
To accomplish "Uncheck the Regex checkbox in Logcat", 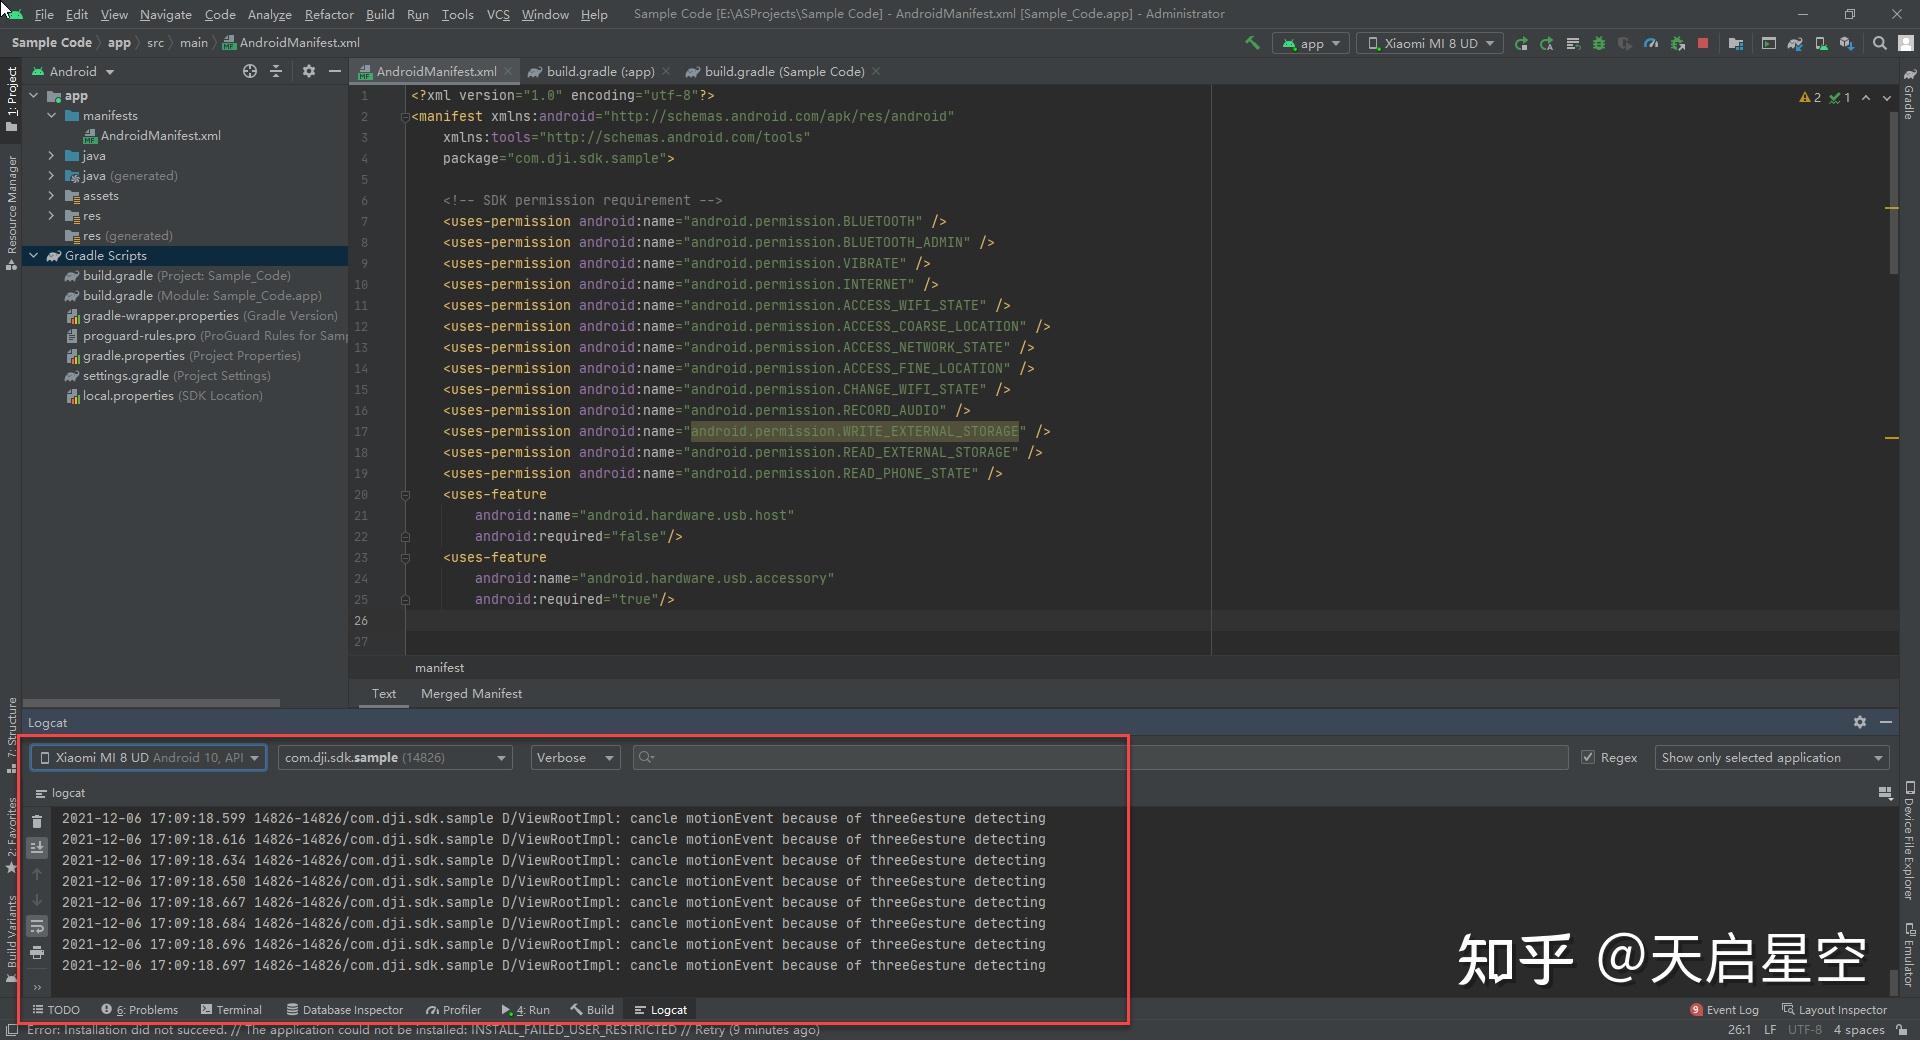I will point(1587,758).
